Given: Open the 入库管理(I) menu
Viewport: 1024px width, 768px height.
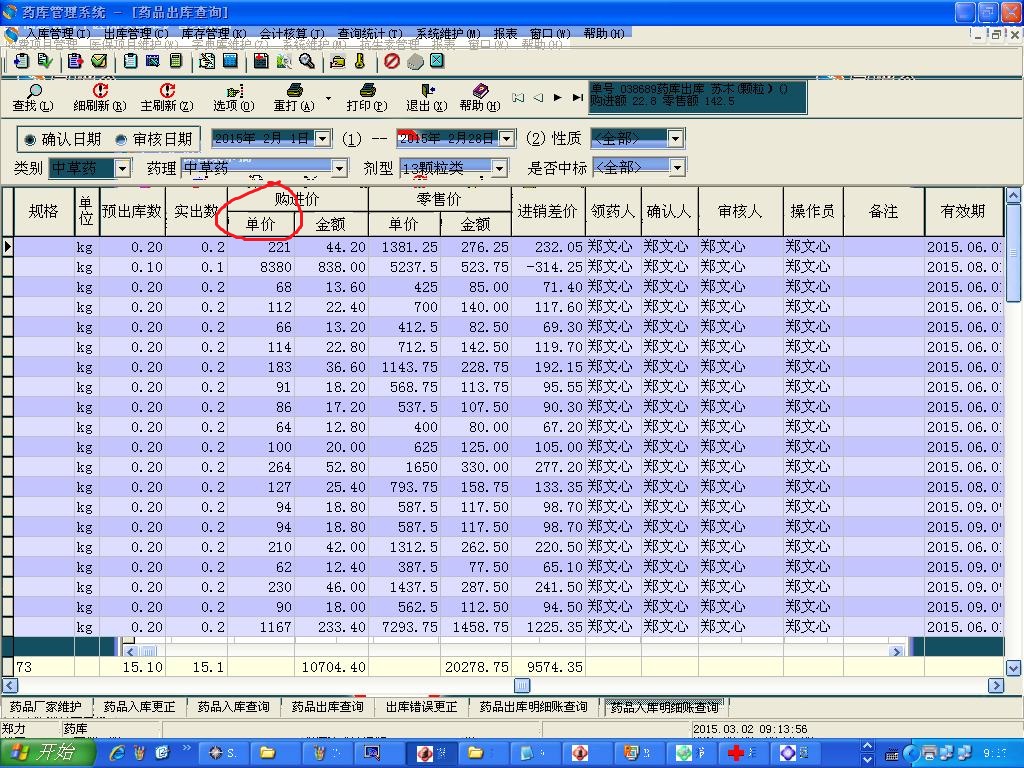Looking at the screenshot, I should 59,33.
